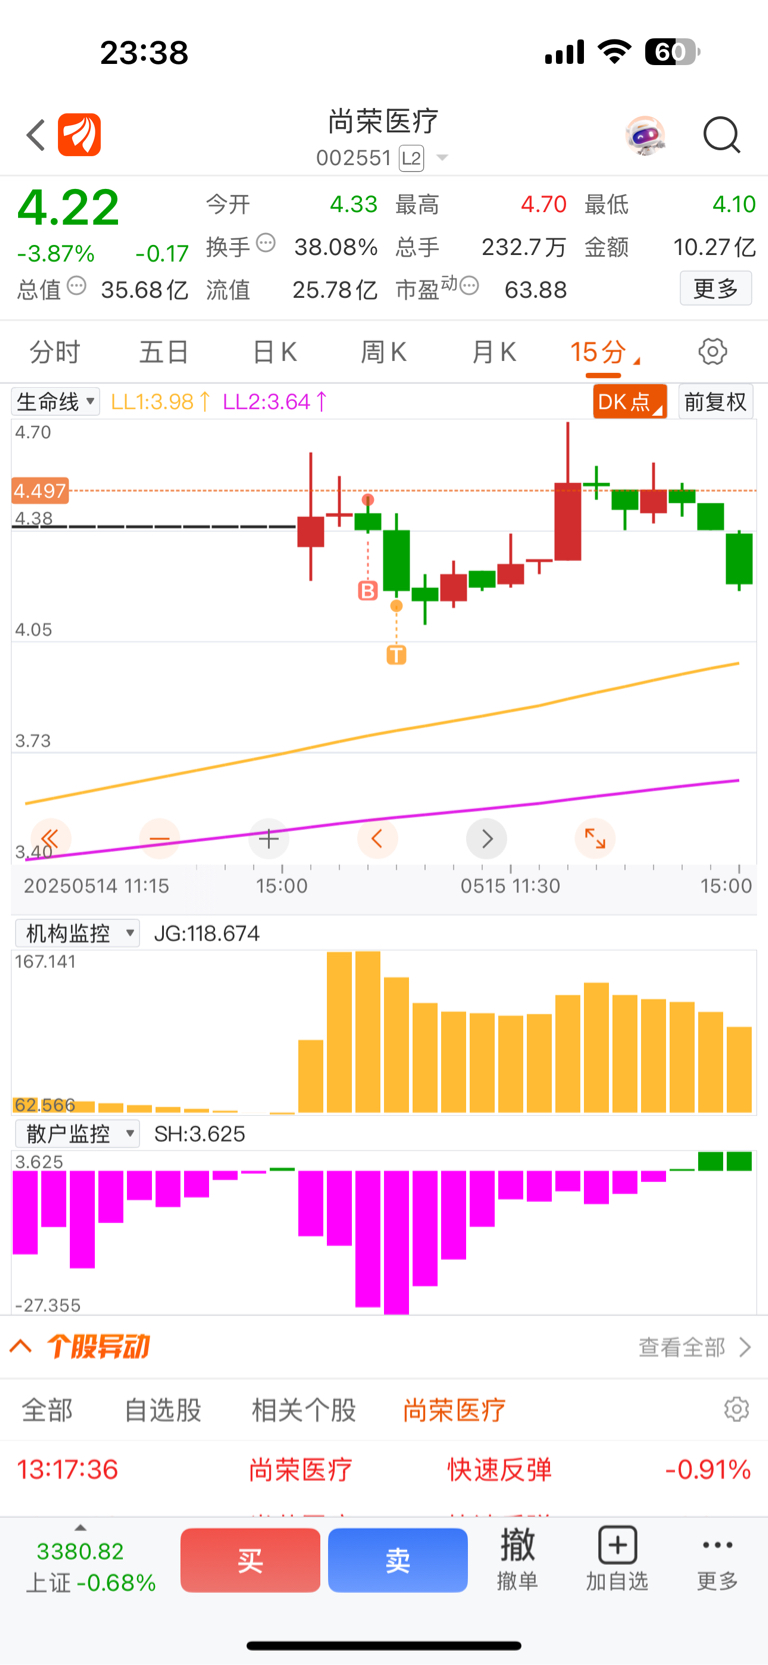This screenshot has width=768, height=1665.
Task: Tap 尚荣医疗 stock title
Action: [384, 121]
